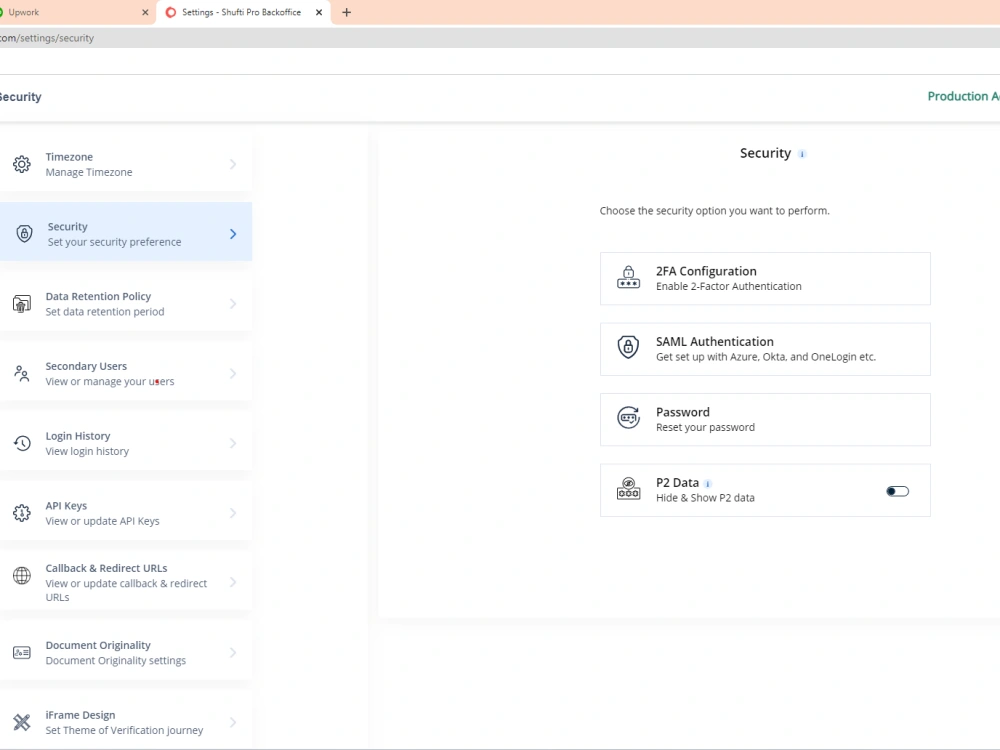1000x750 pixels.
Task: Expand the API Keys chevron
Action: pyautogui.click(x=233, y=513)
